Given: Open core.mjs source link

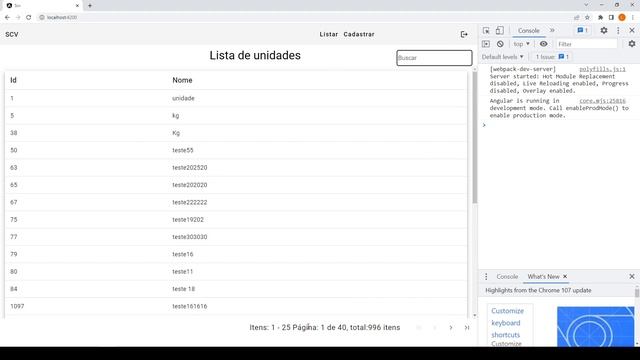Looking at the screenshot, I should [x=602, y=101].
